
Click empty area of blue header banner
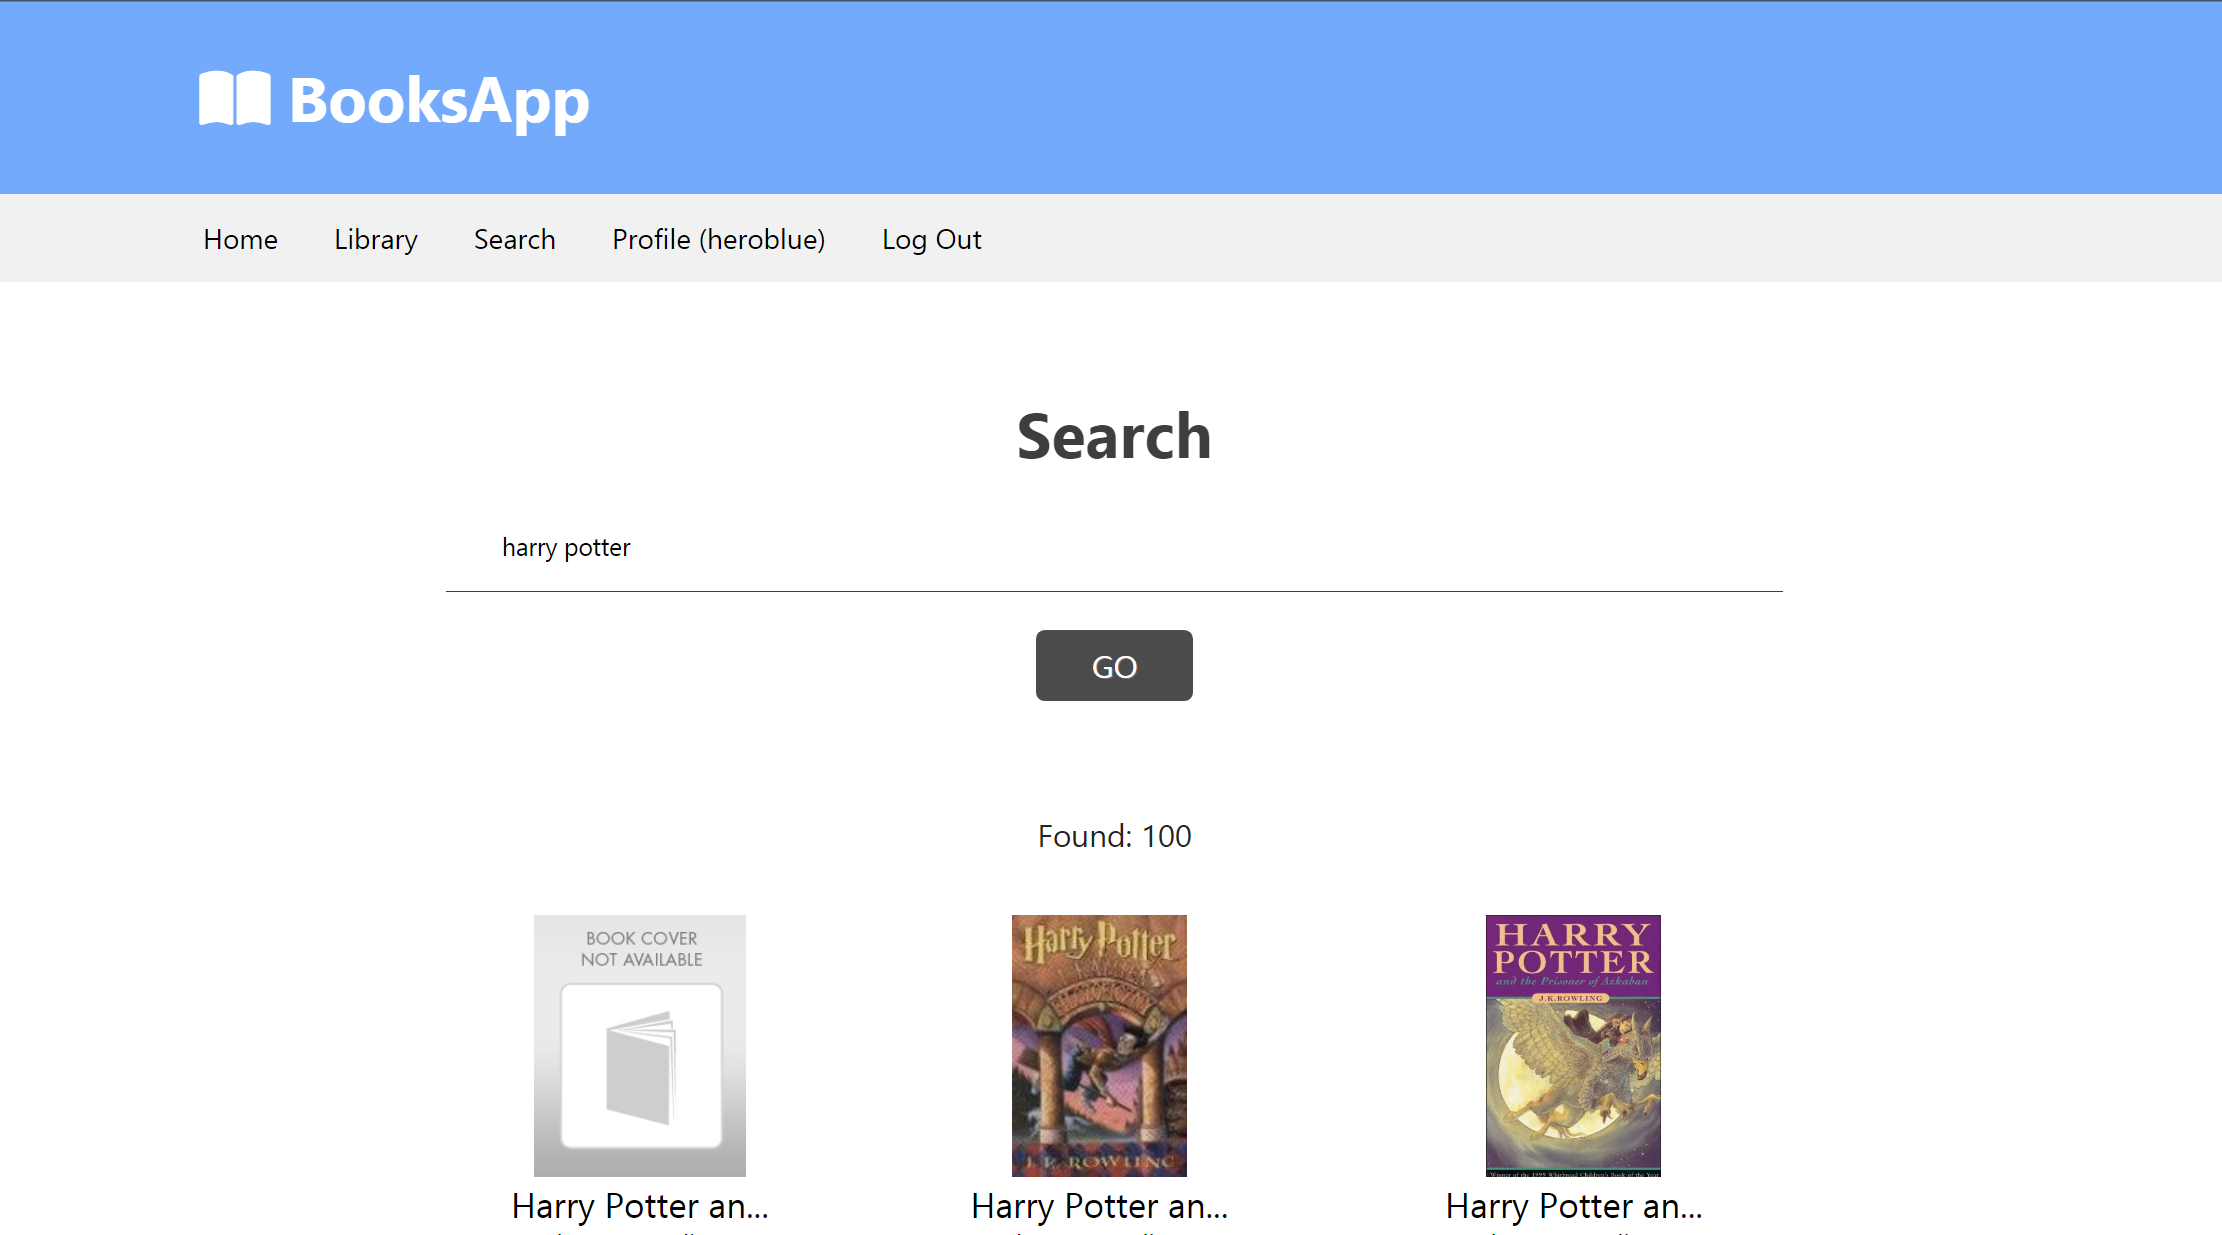click(x=1400, y=98)
